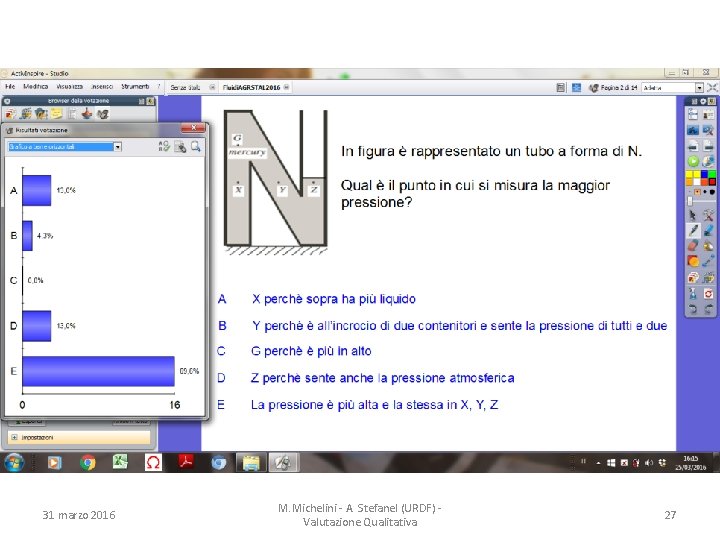Open the Resource Browser icon
Viewport: 720px width, 540px height.
(26, 113)
